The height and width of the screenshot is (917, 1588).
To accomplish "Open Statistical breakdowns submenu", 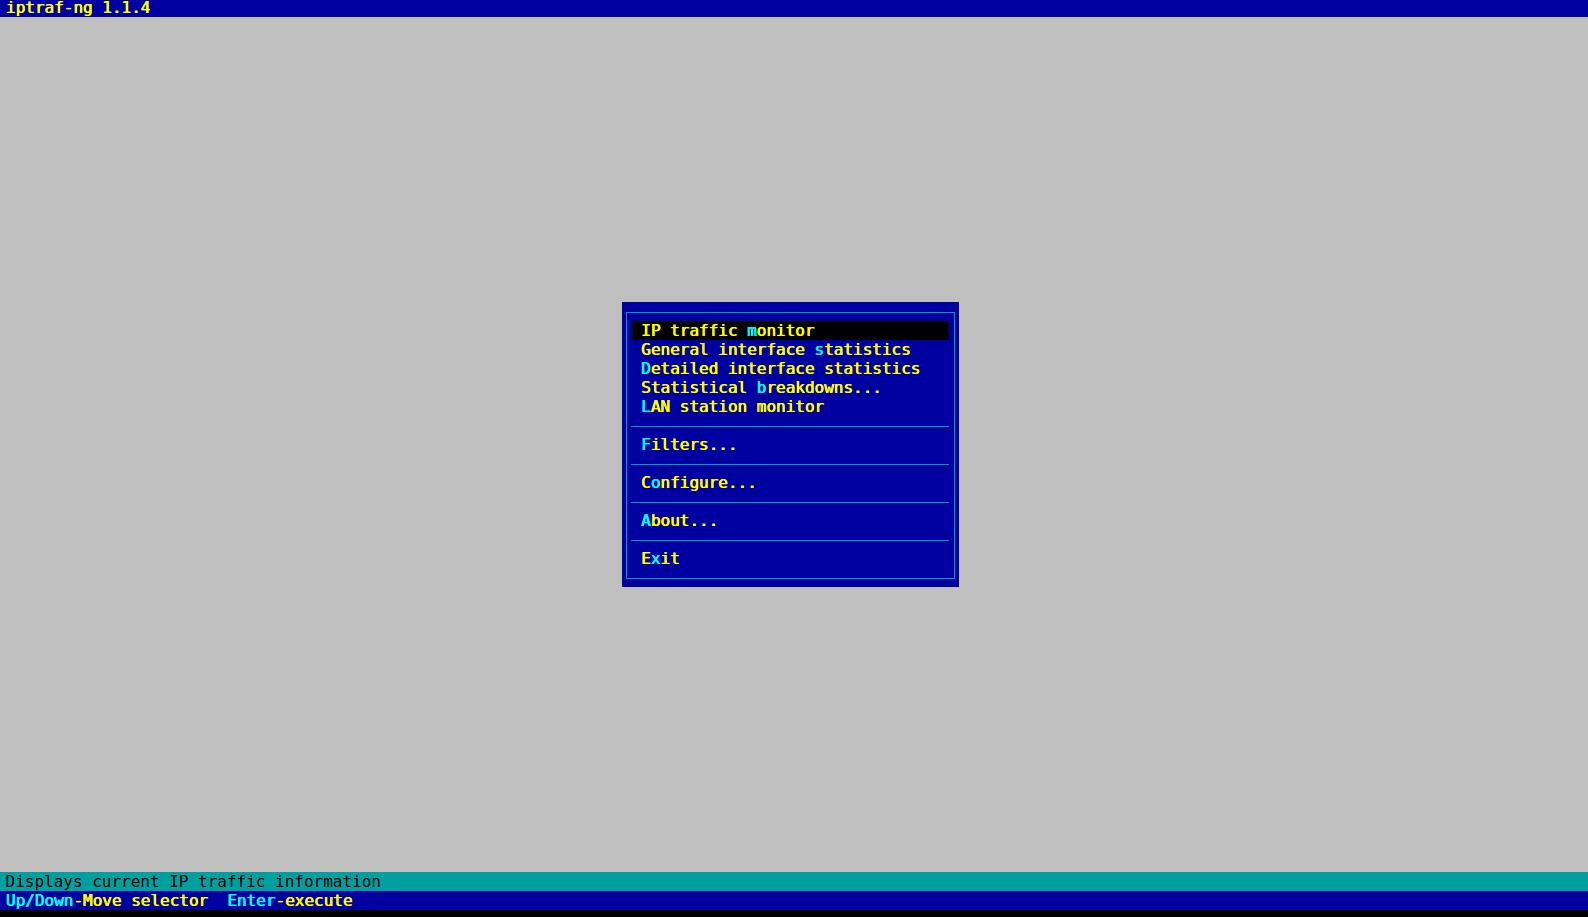I will [760, 387].
